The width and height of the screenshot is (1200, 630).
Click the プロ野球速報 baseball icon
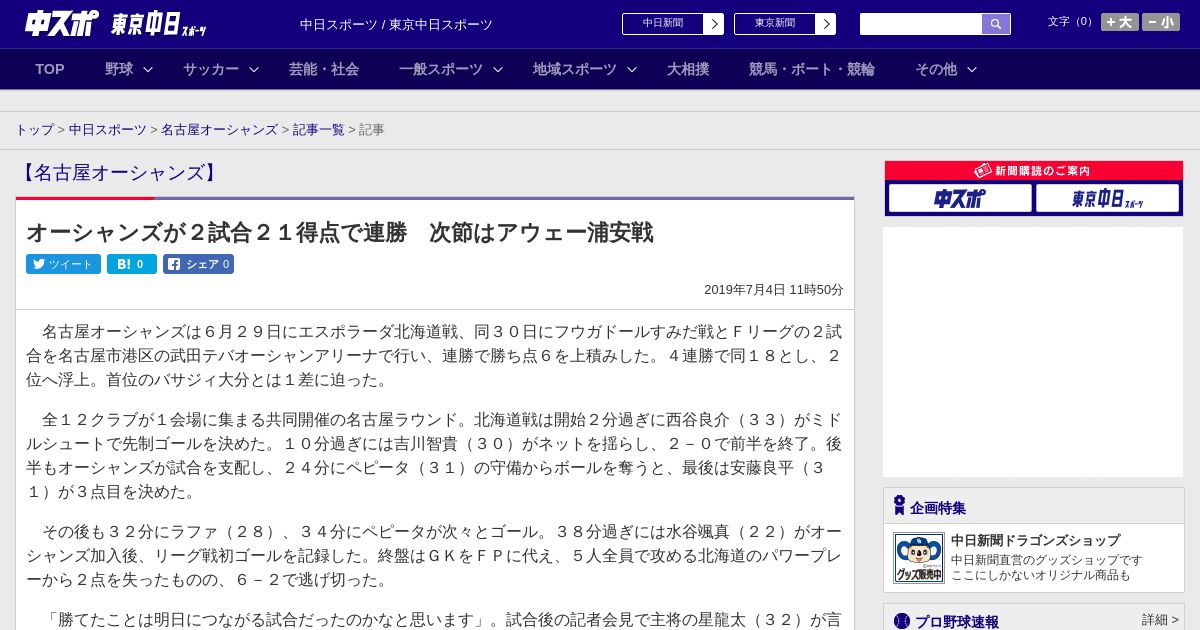(902, 621)
